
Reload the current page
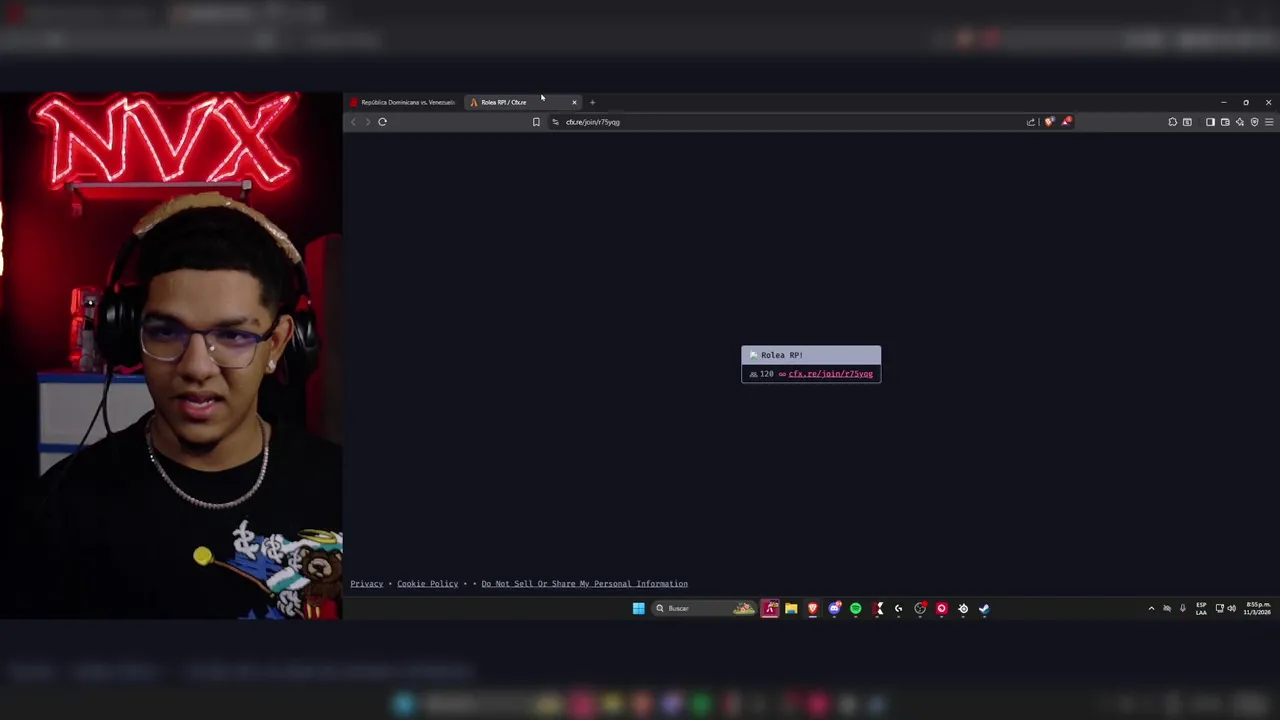382,122
